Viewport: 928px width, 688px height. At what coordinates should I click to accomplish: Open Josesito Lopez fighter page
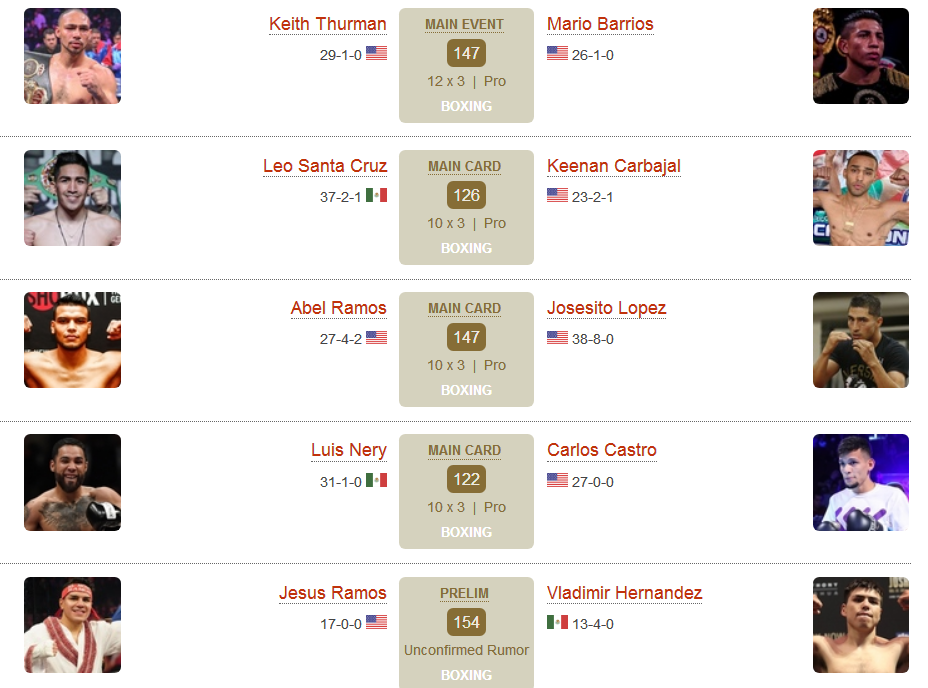pyautogui.click(x=607, y=308)
